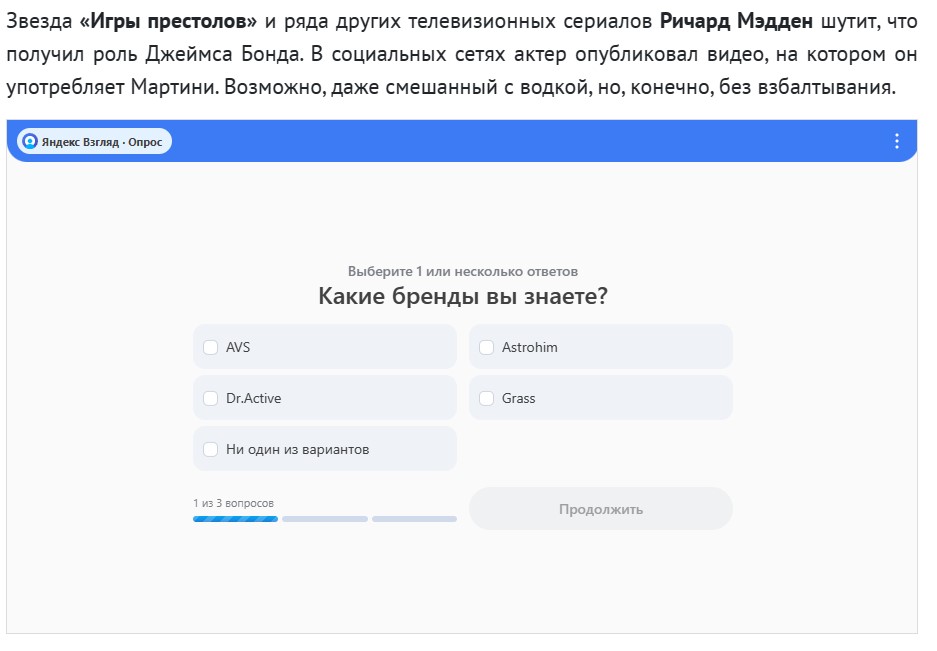Click the Продолжить button
Image resolution: width=937 pixels, height=651 pixels.
click(601, 509)
